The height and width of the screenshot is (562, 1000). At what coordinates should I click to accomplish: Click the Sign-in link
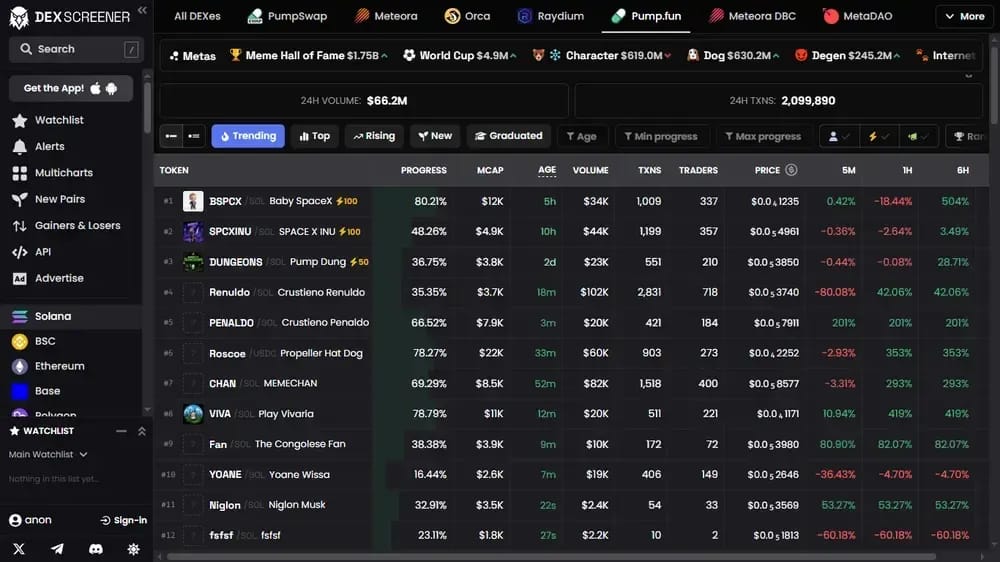tap(124, 521)
